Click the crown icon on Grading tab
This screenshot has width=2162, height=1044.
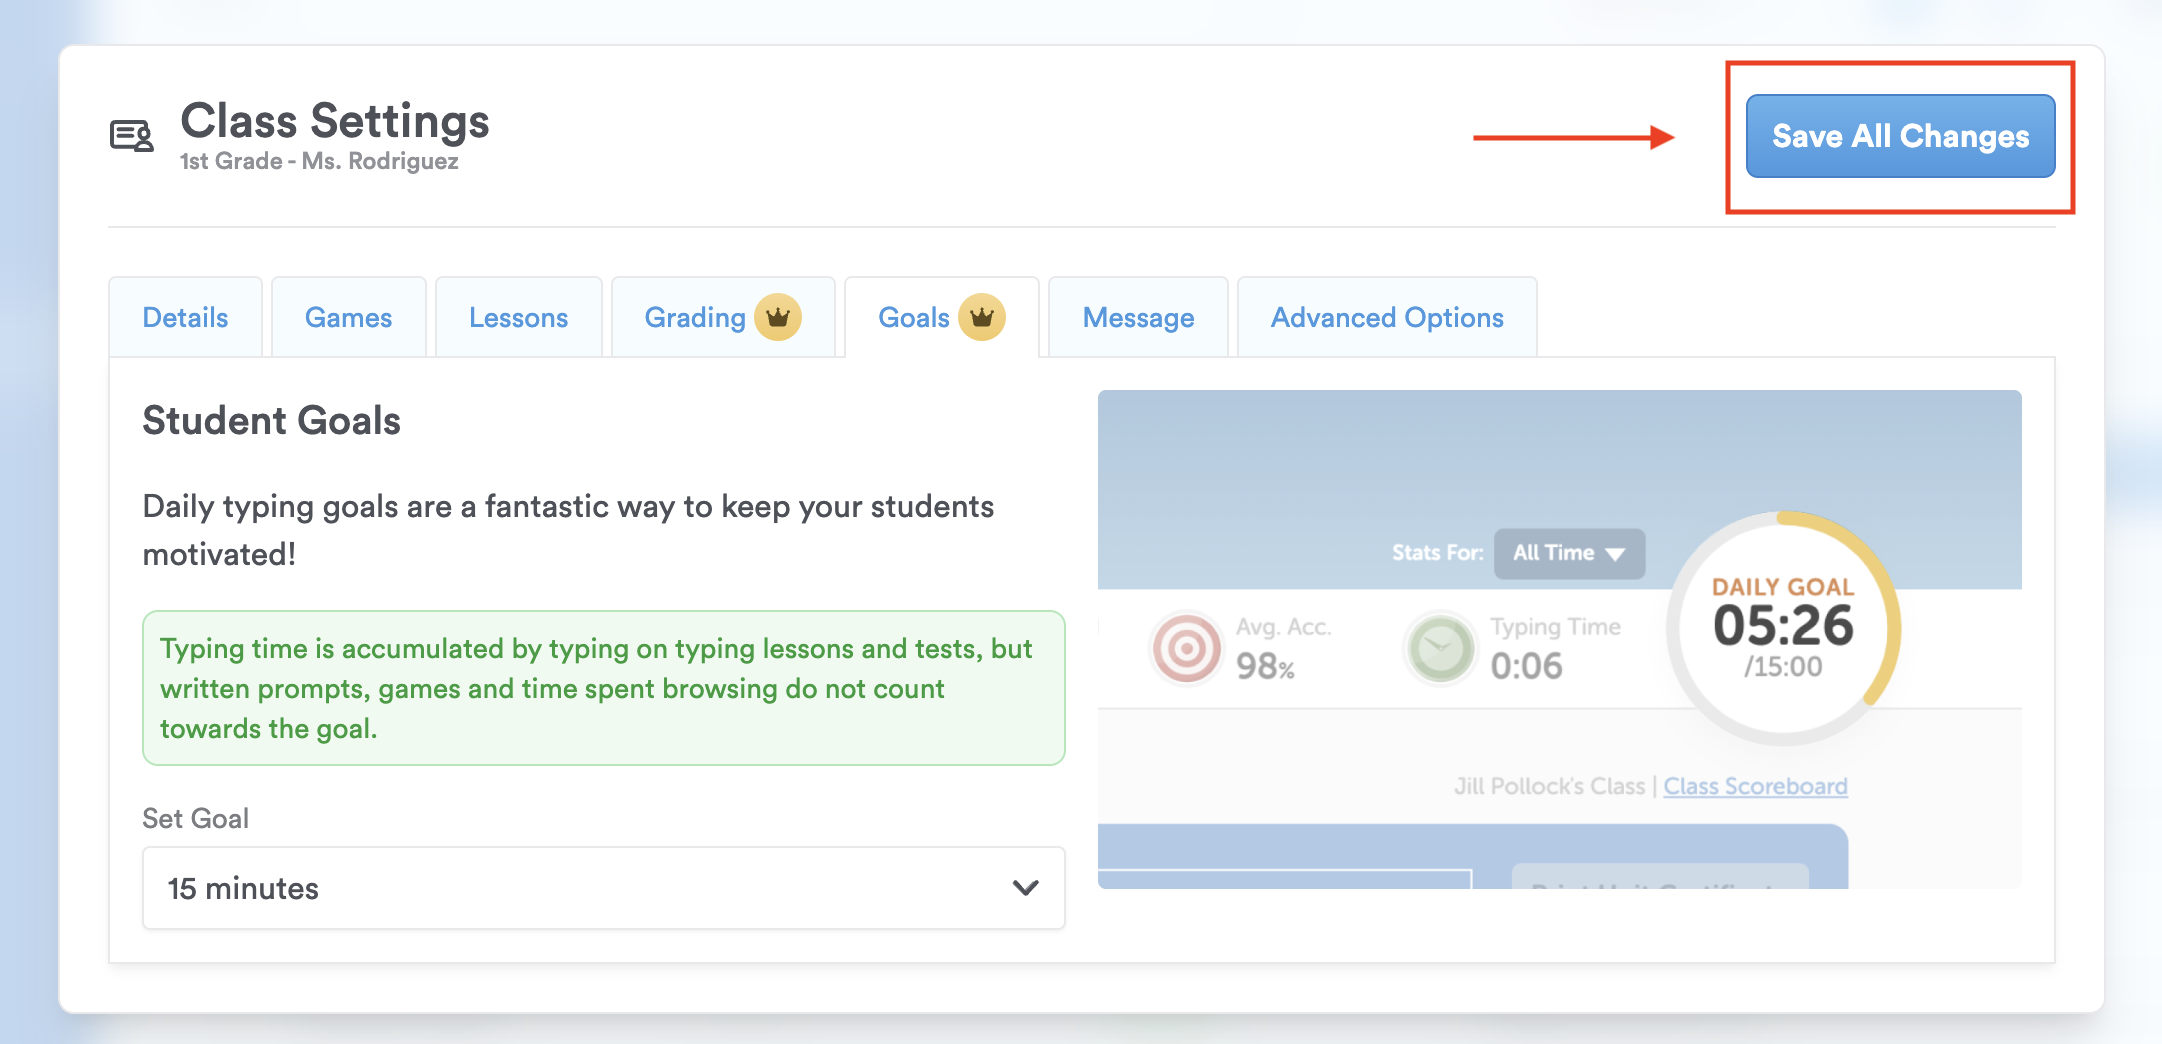[777, 318]
